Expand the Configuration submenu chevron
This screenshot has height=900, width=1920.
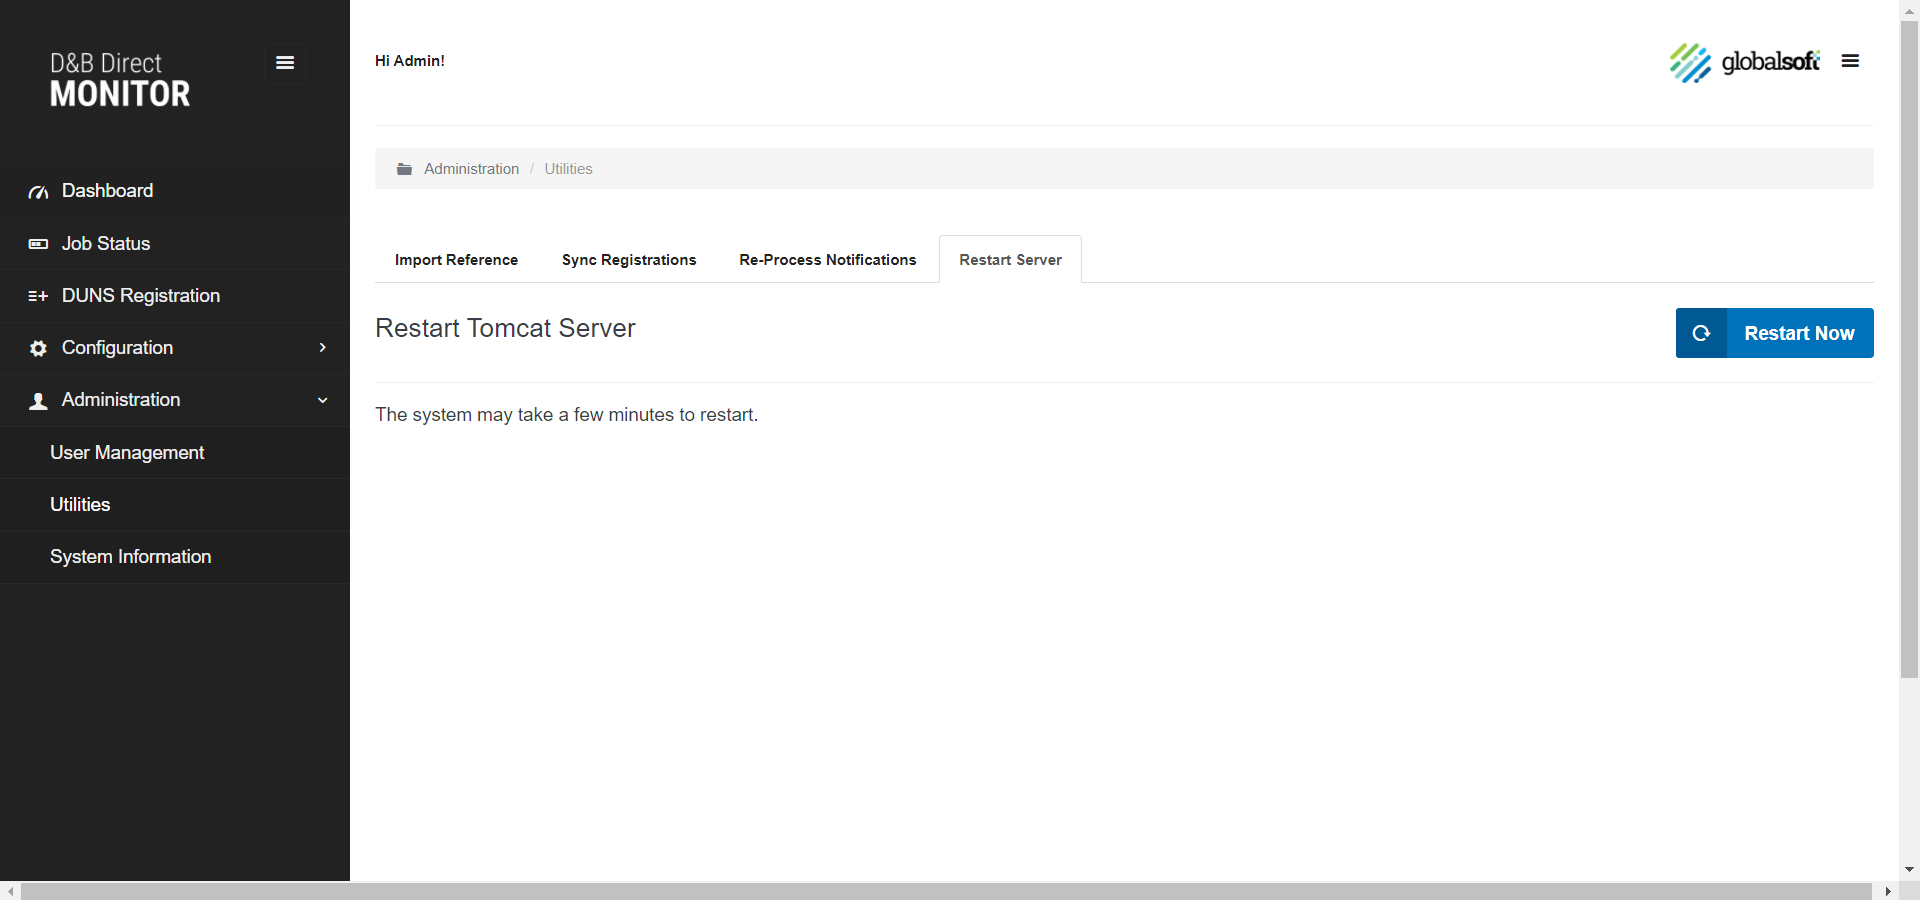point(322,347)
